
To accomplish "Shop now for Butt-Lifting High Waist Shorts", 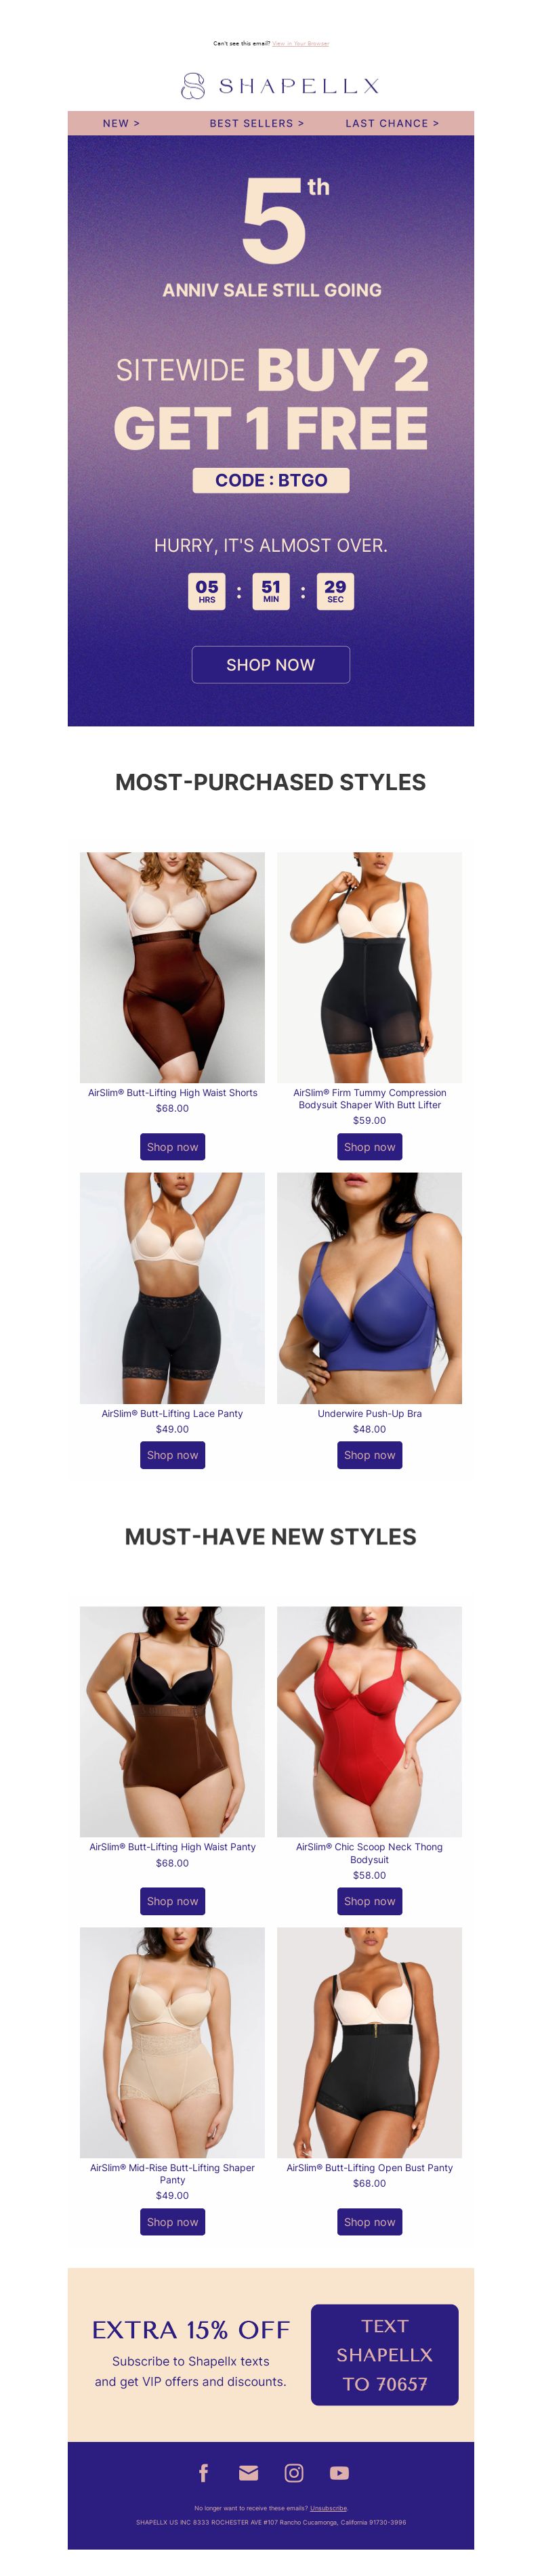I will point(172,1146).
